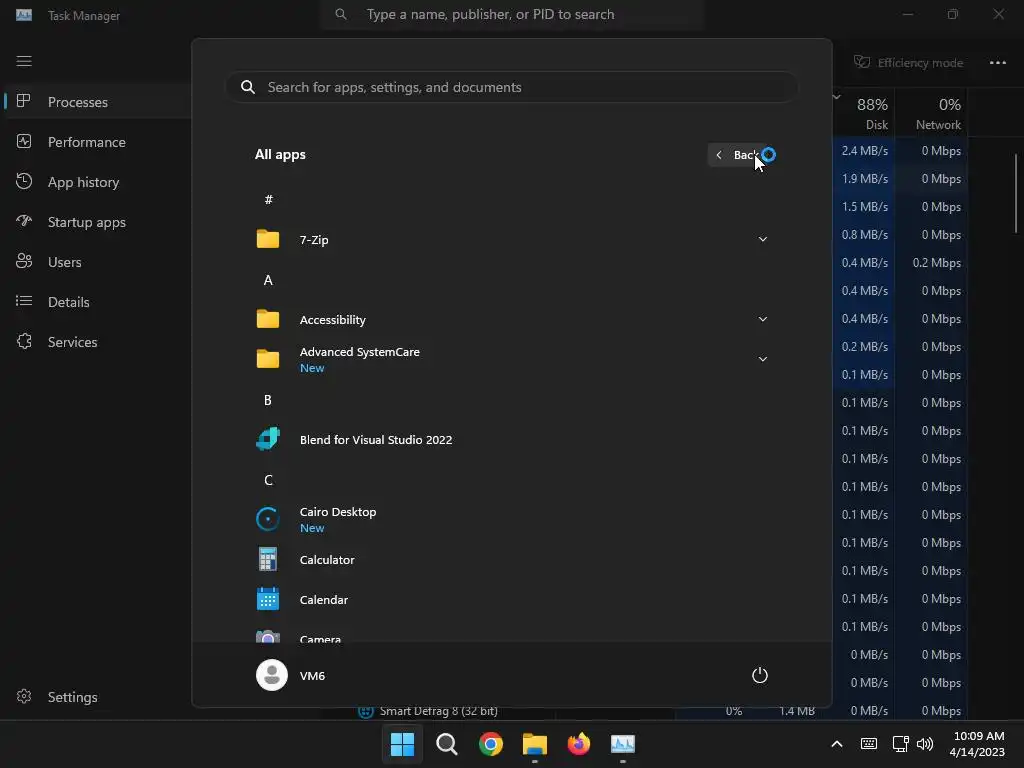Select the 0.2 Mbps network cell

(x=931, y=263)
